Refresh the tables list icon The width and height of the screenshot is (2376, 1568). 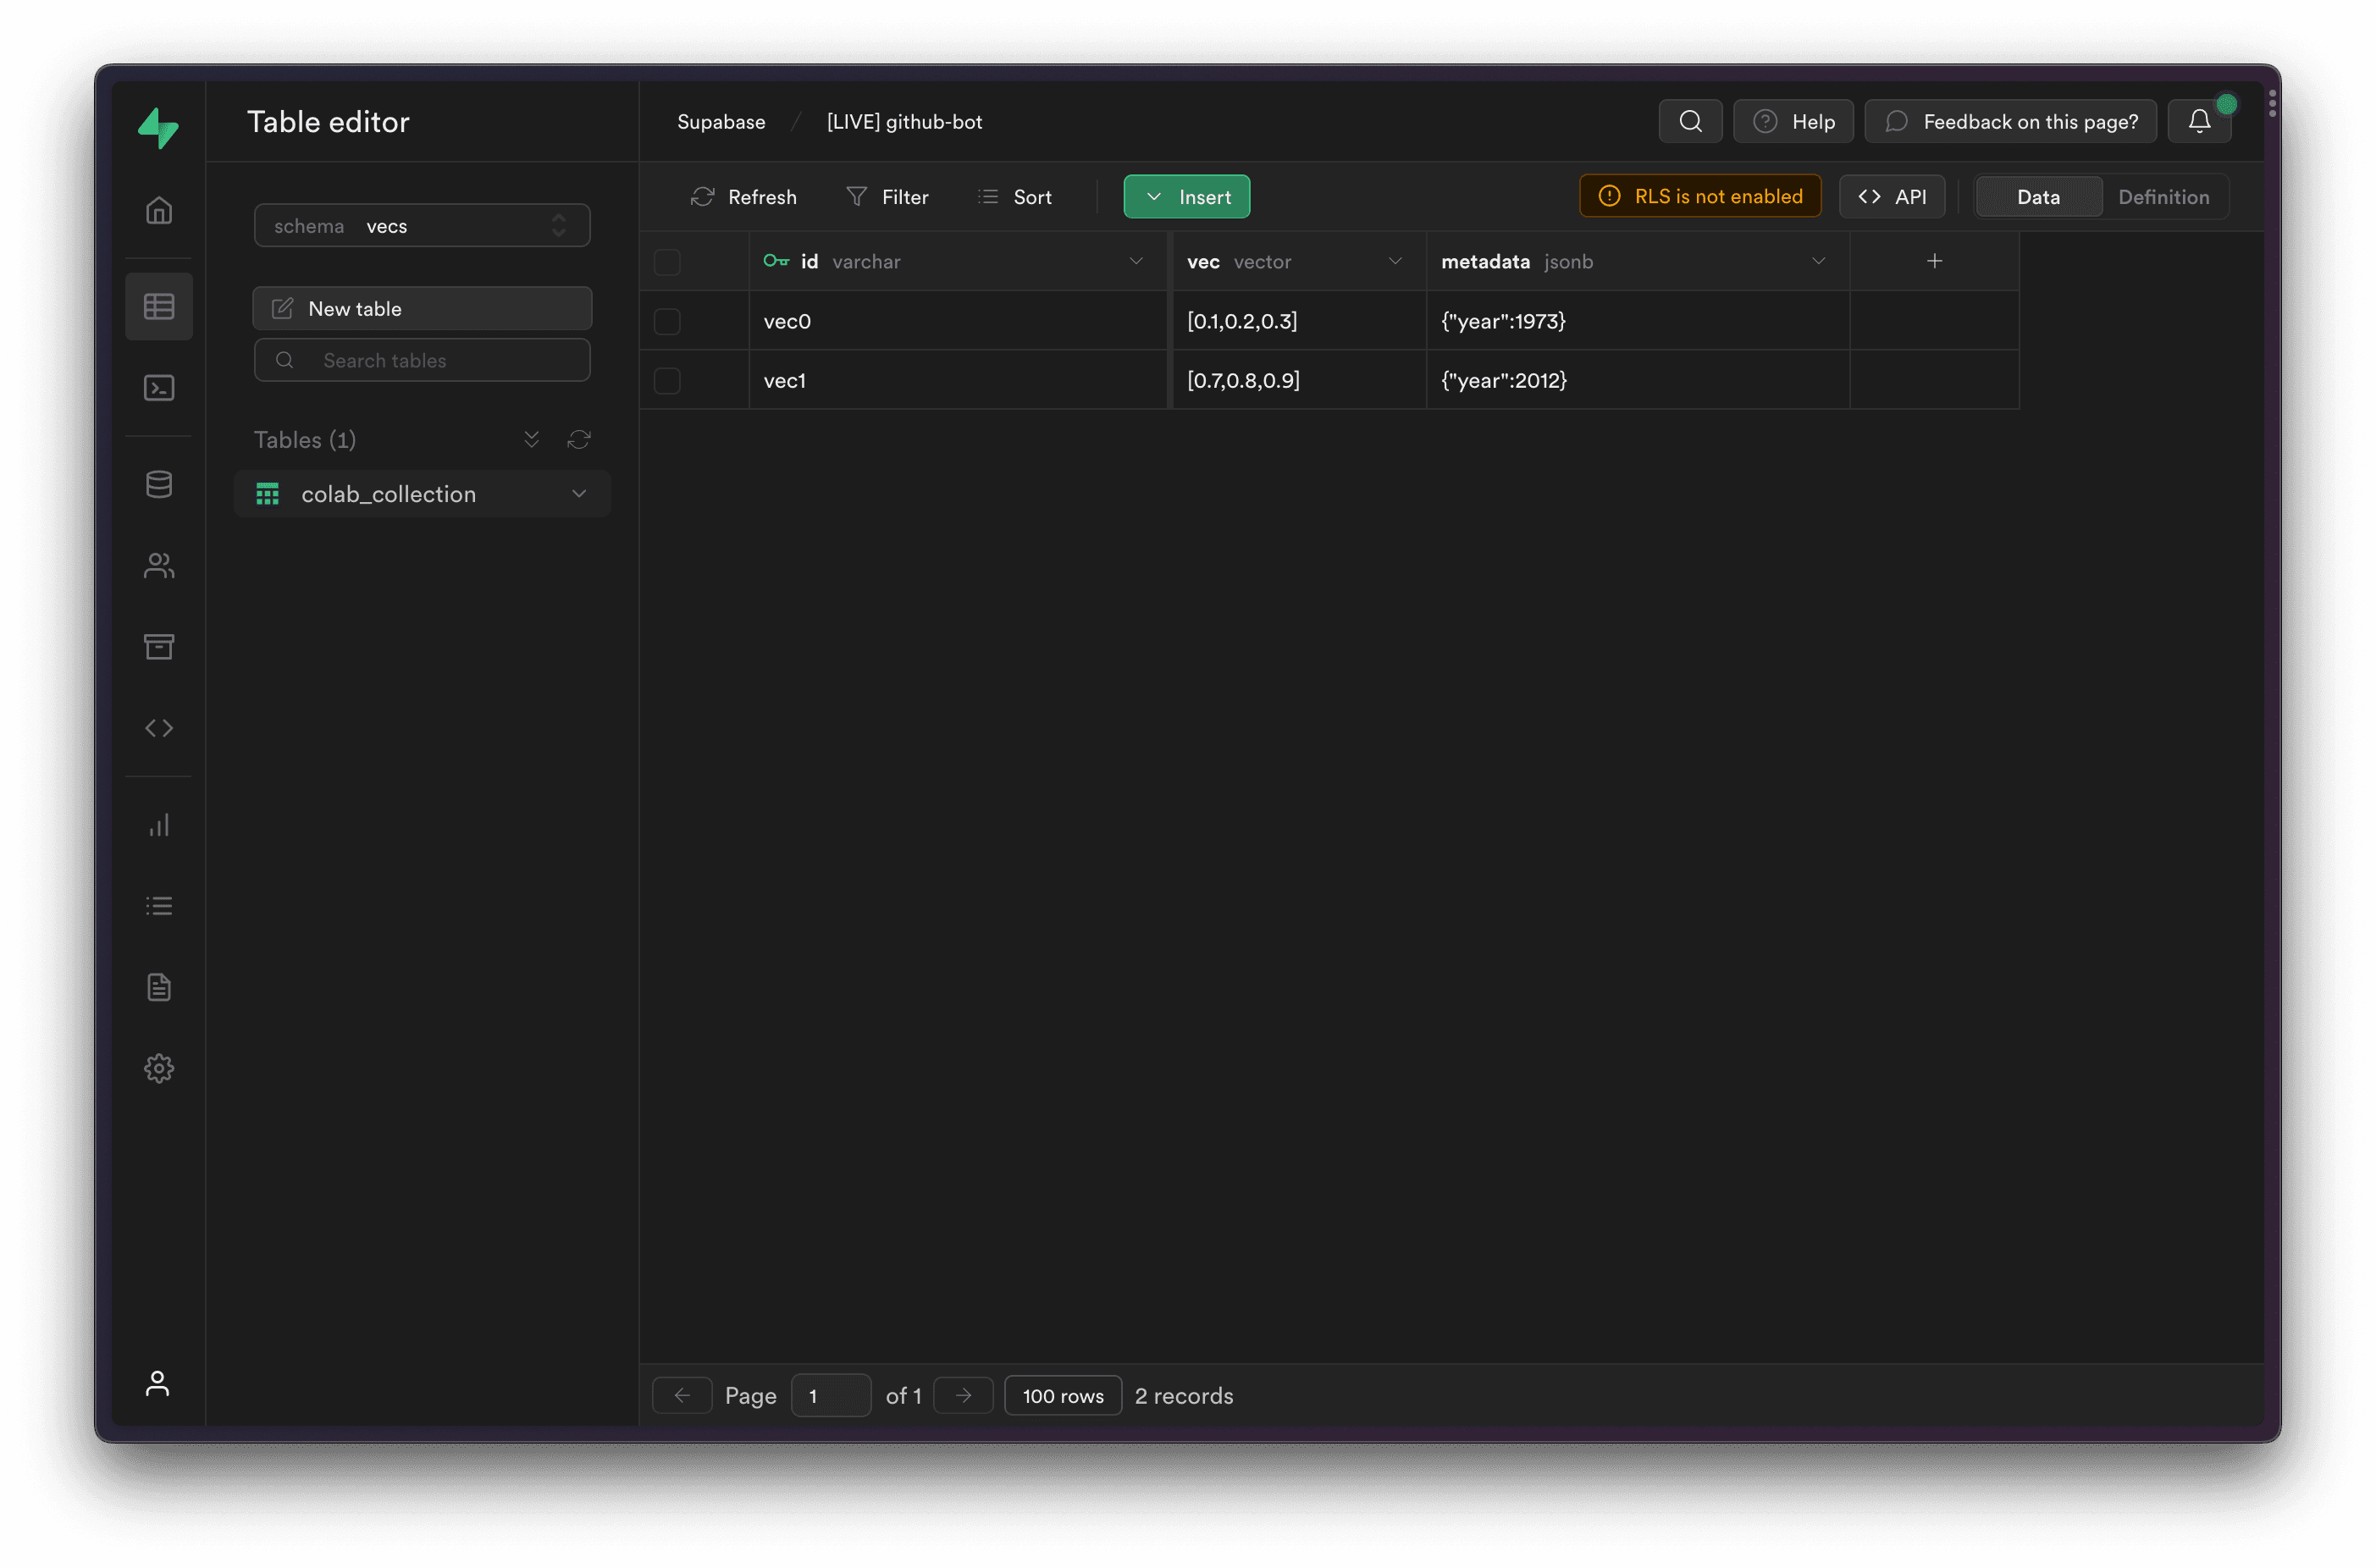click(x=579, y=440)
